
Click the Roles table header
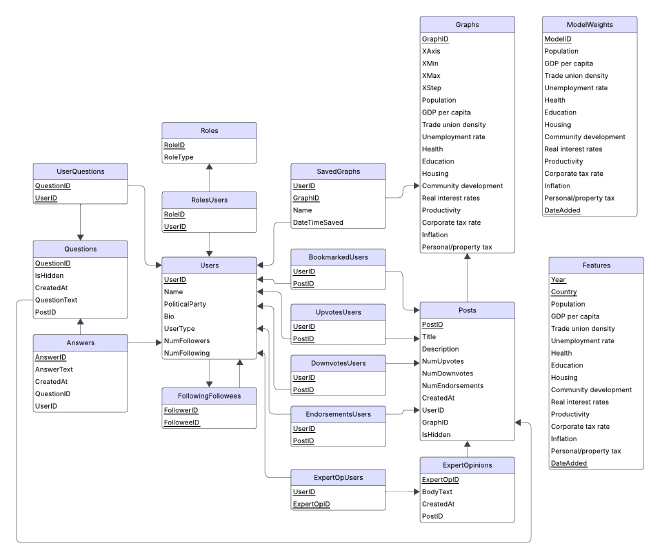point(208,129)
